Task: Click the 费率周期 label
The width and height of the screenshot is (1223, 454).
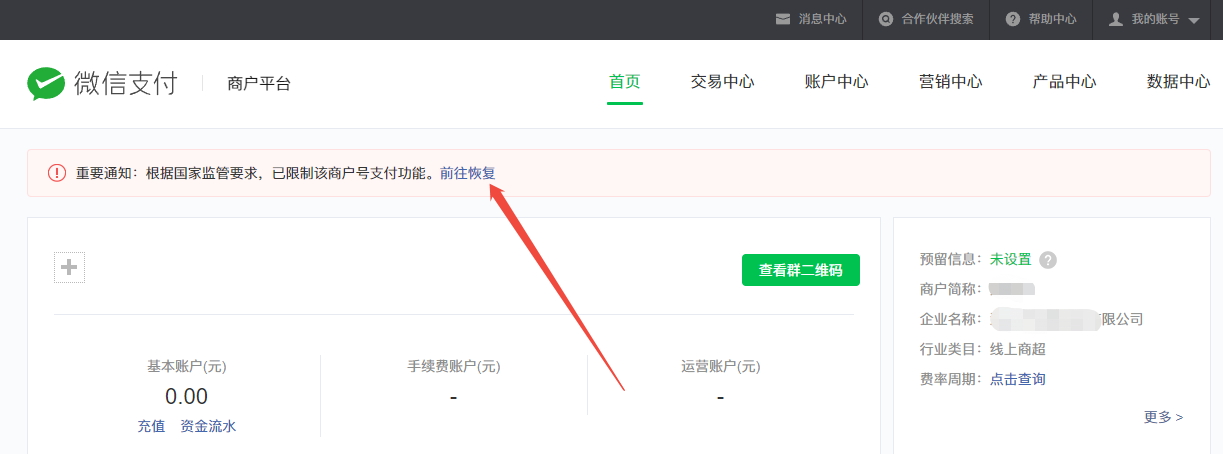Action: [x=948, y=380]
